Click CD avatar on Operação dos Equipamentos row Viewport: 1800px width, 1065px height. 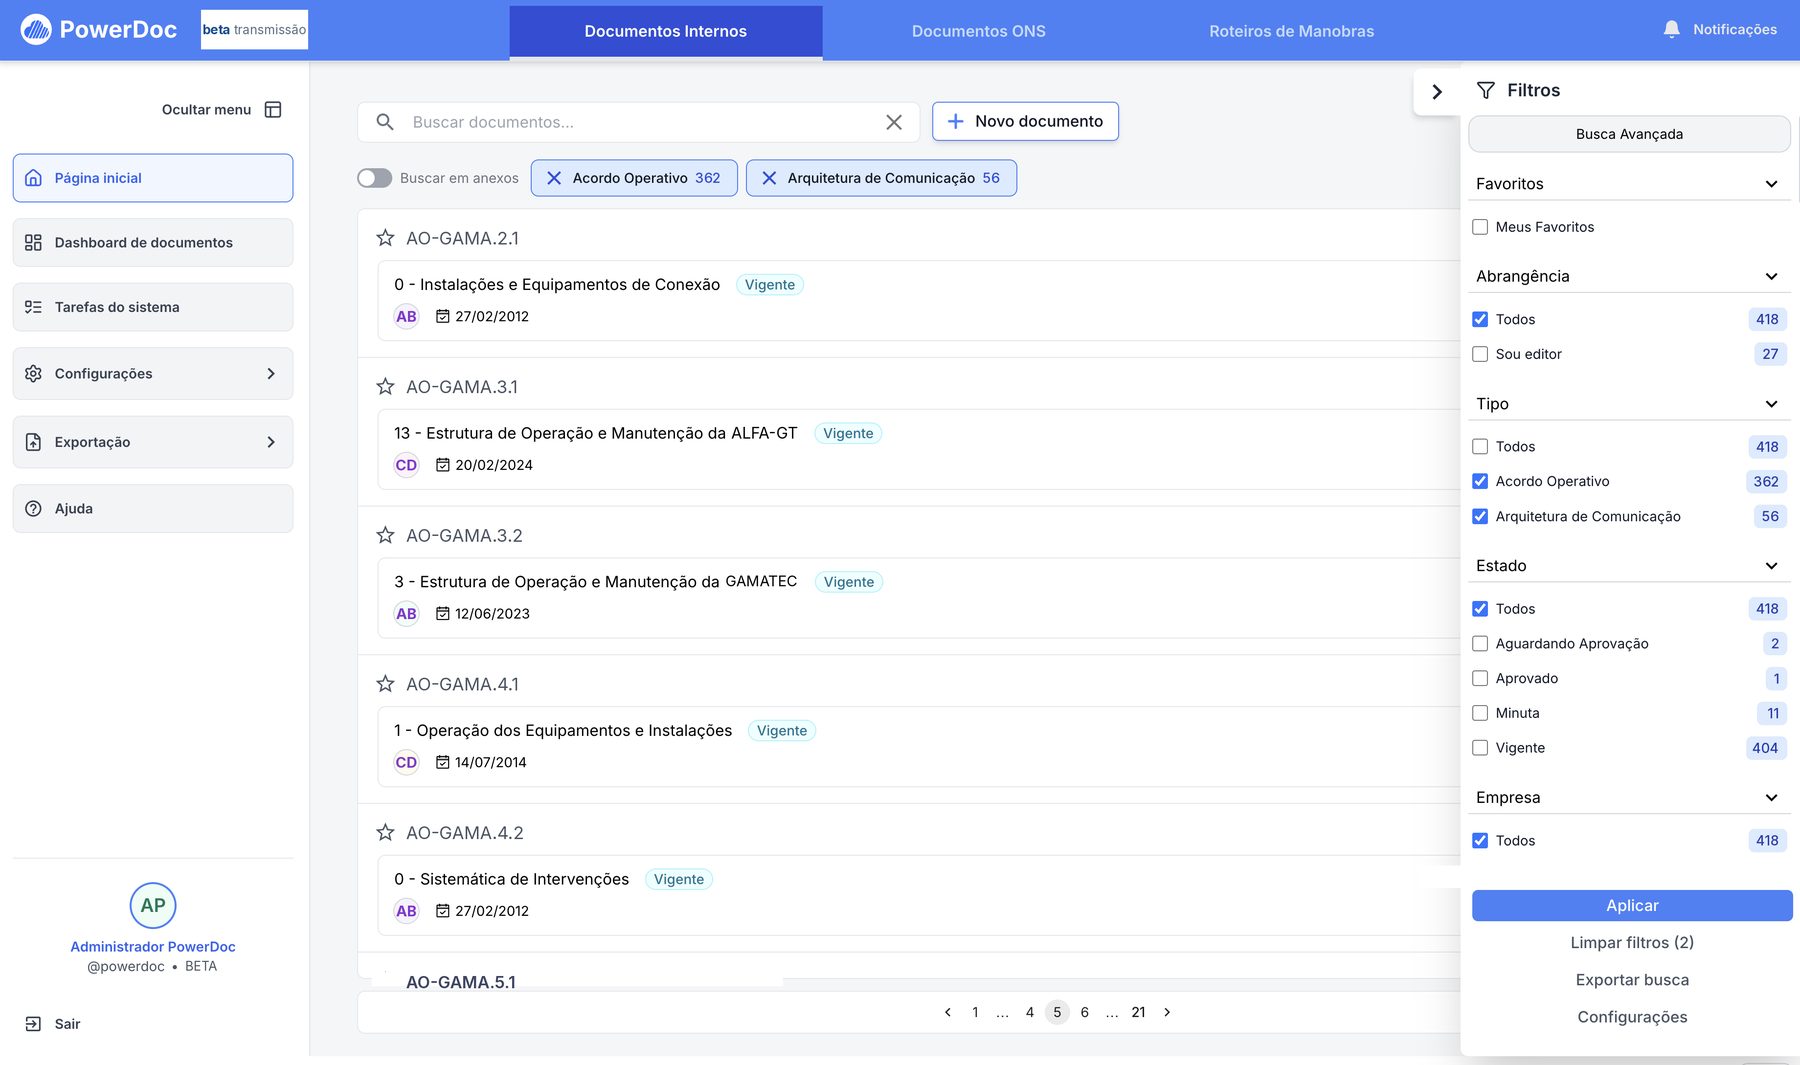point(406,762)
